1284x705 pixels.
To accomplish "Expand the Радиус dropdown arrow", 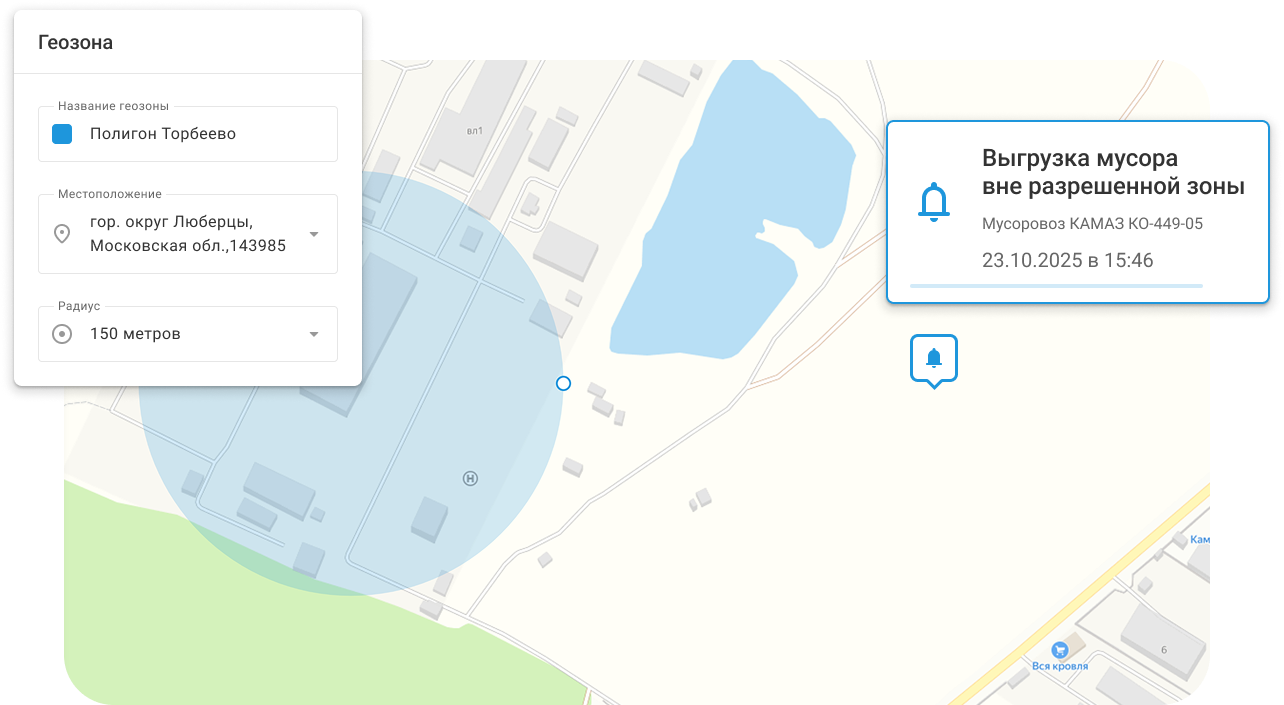I will point(314,334).
